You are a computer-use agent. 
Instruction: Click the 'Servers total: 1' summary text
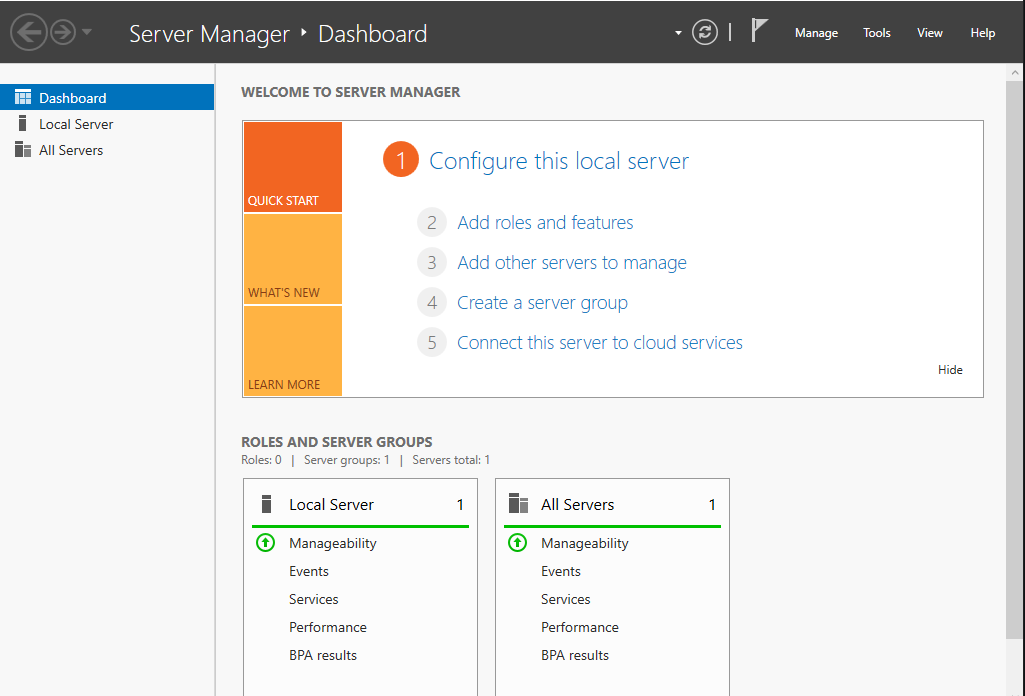pos(451,460)
